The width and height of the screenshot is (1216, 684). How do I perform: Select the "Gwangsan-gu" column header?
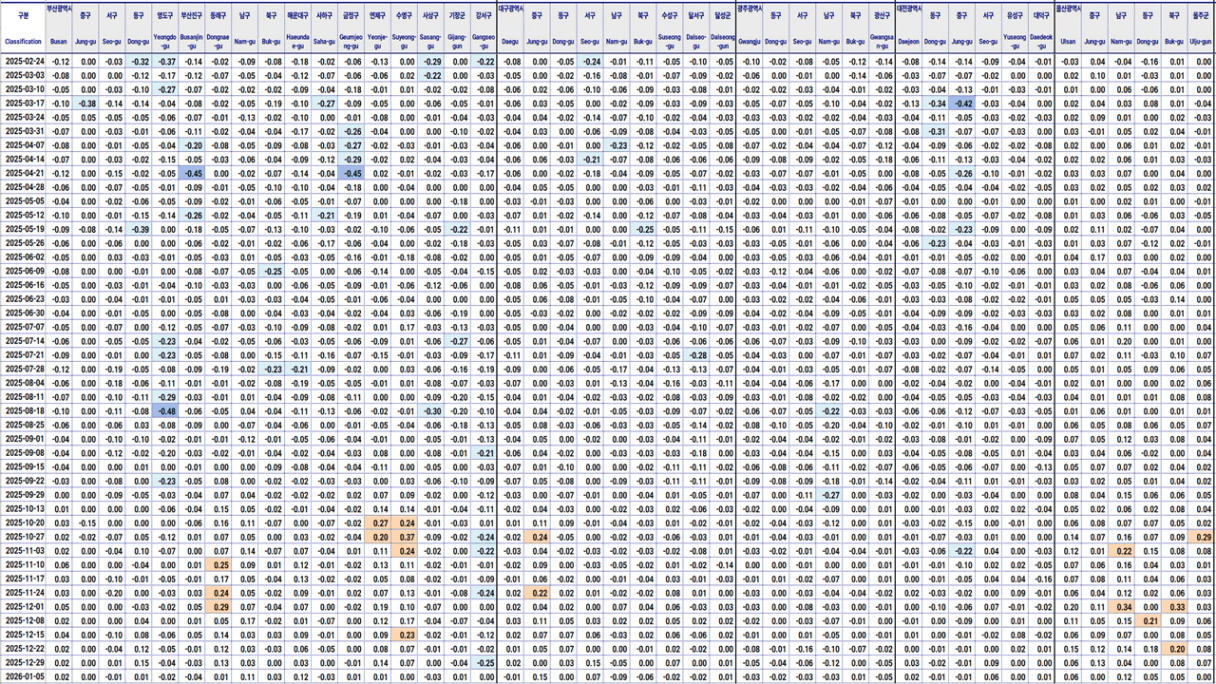882,42
